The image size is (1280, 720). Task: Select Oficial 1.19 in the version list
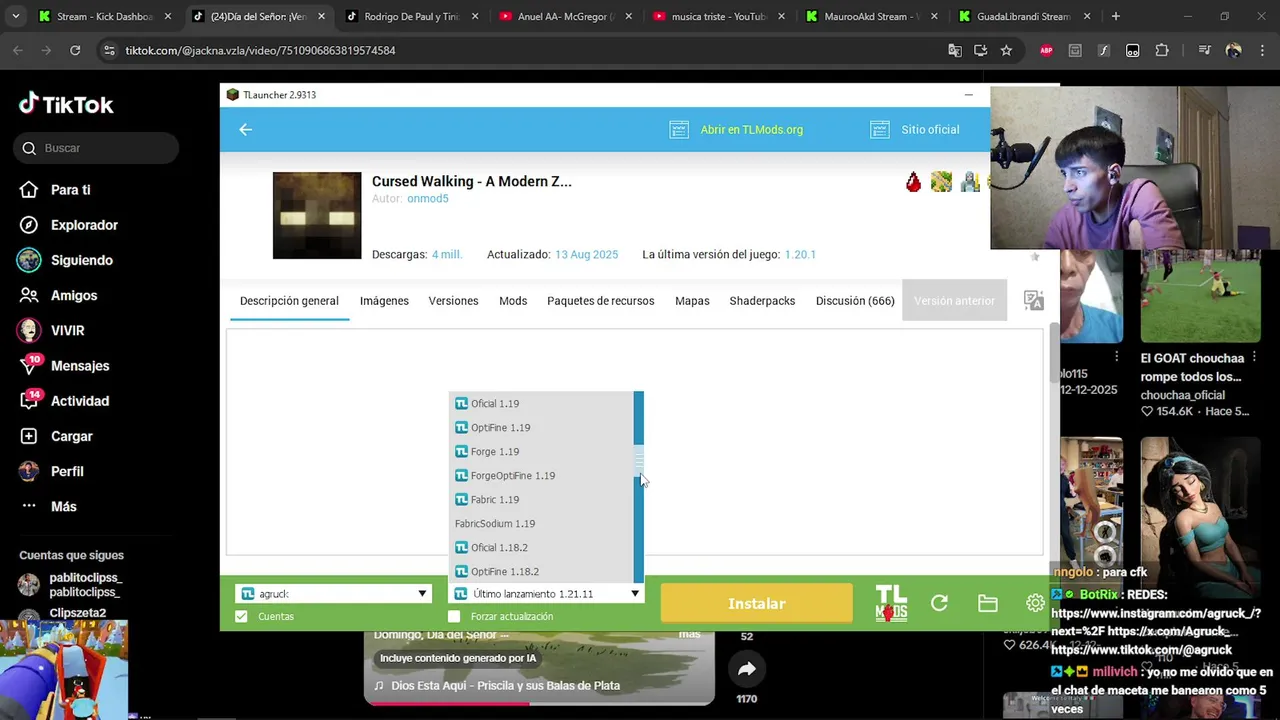[541, 403]
